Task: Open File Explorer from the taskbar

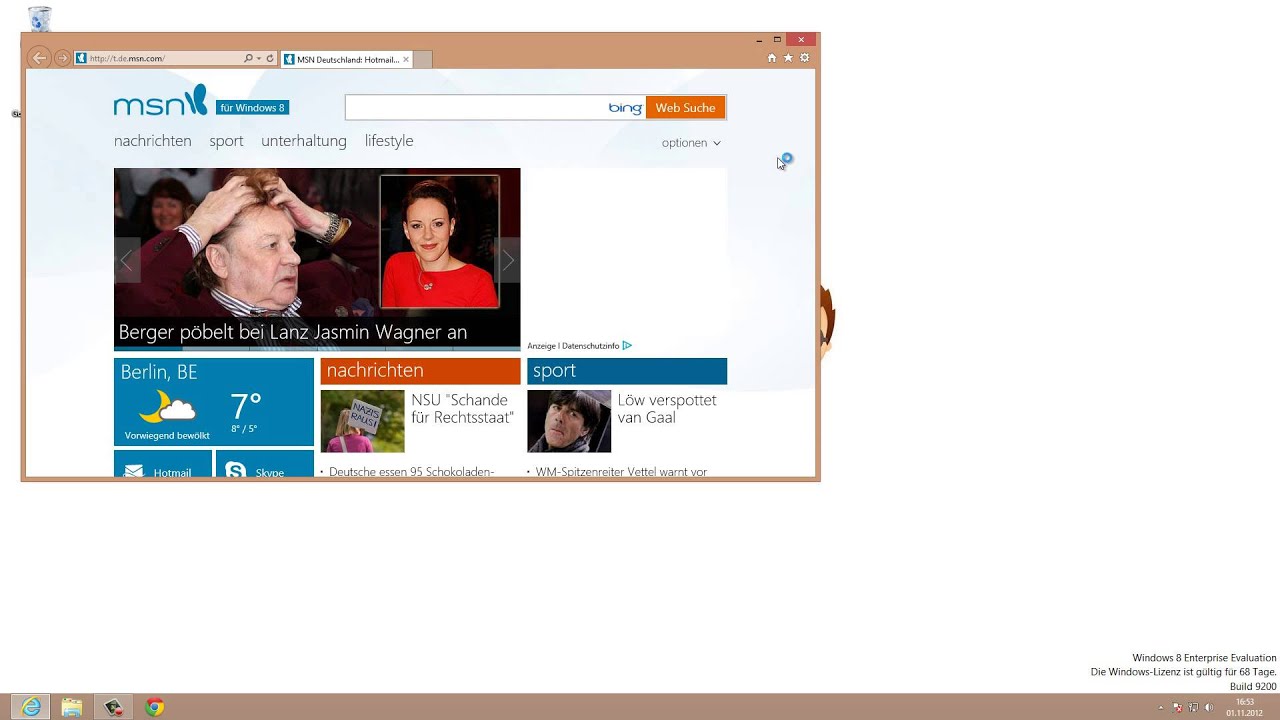Action: point(72,707)
